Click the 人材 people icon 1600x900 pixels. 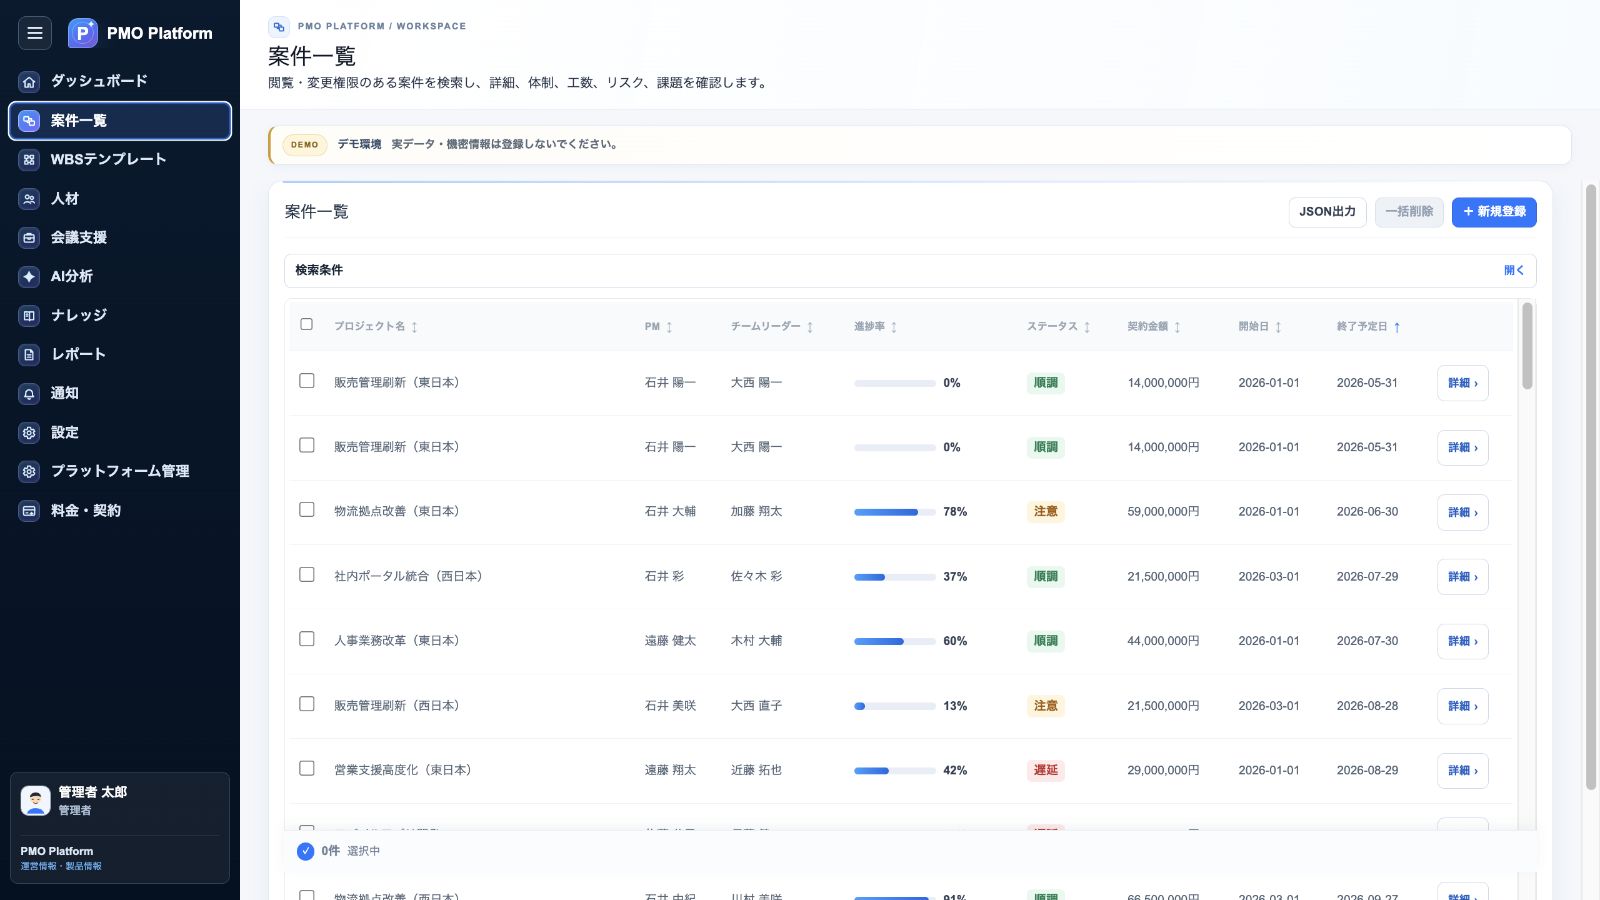click(x=29, y=199)
